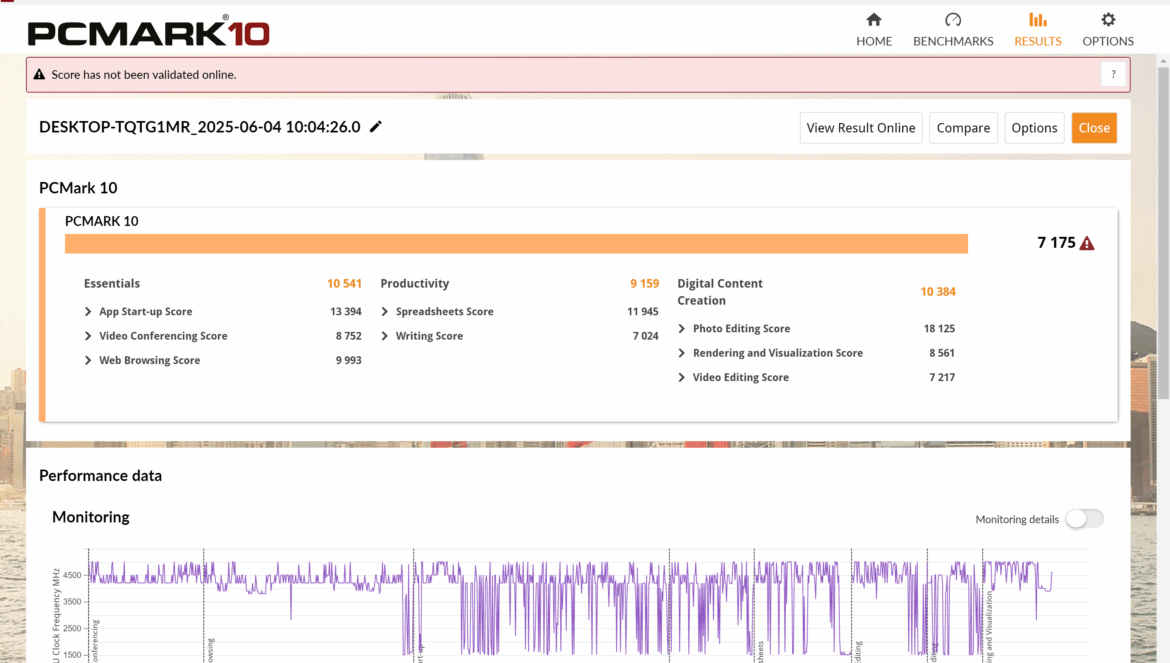Click the Score has not been validated message
Viewport: 1170px width, 663px height.
[144, 75]
